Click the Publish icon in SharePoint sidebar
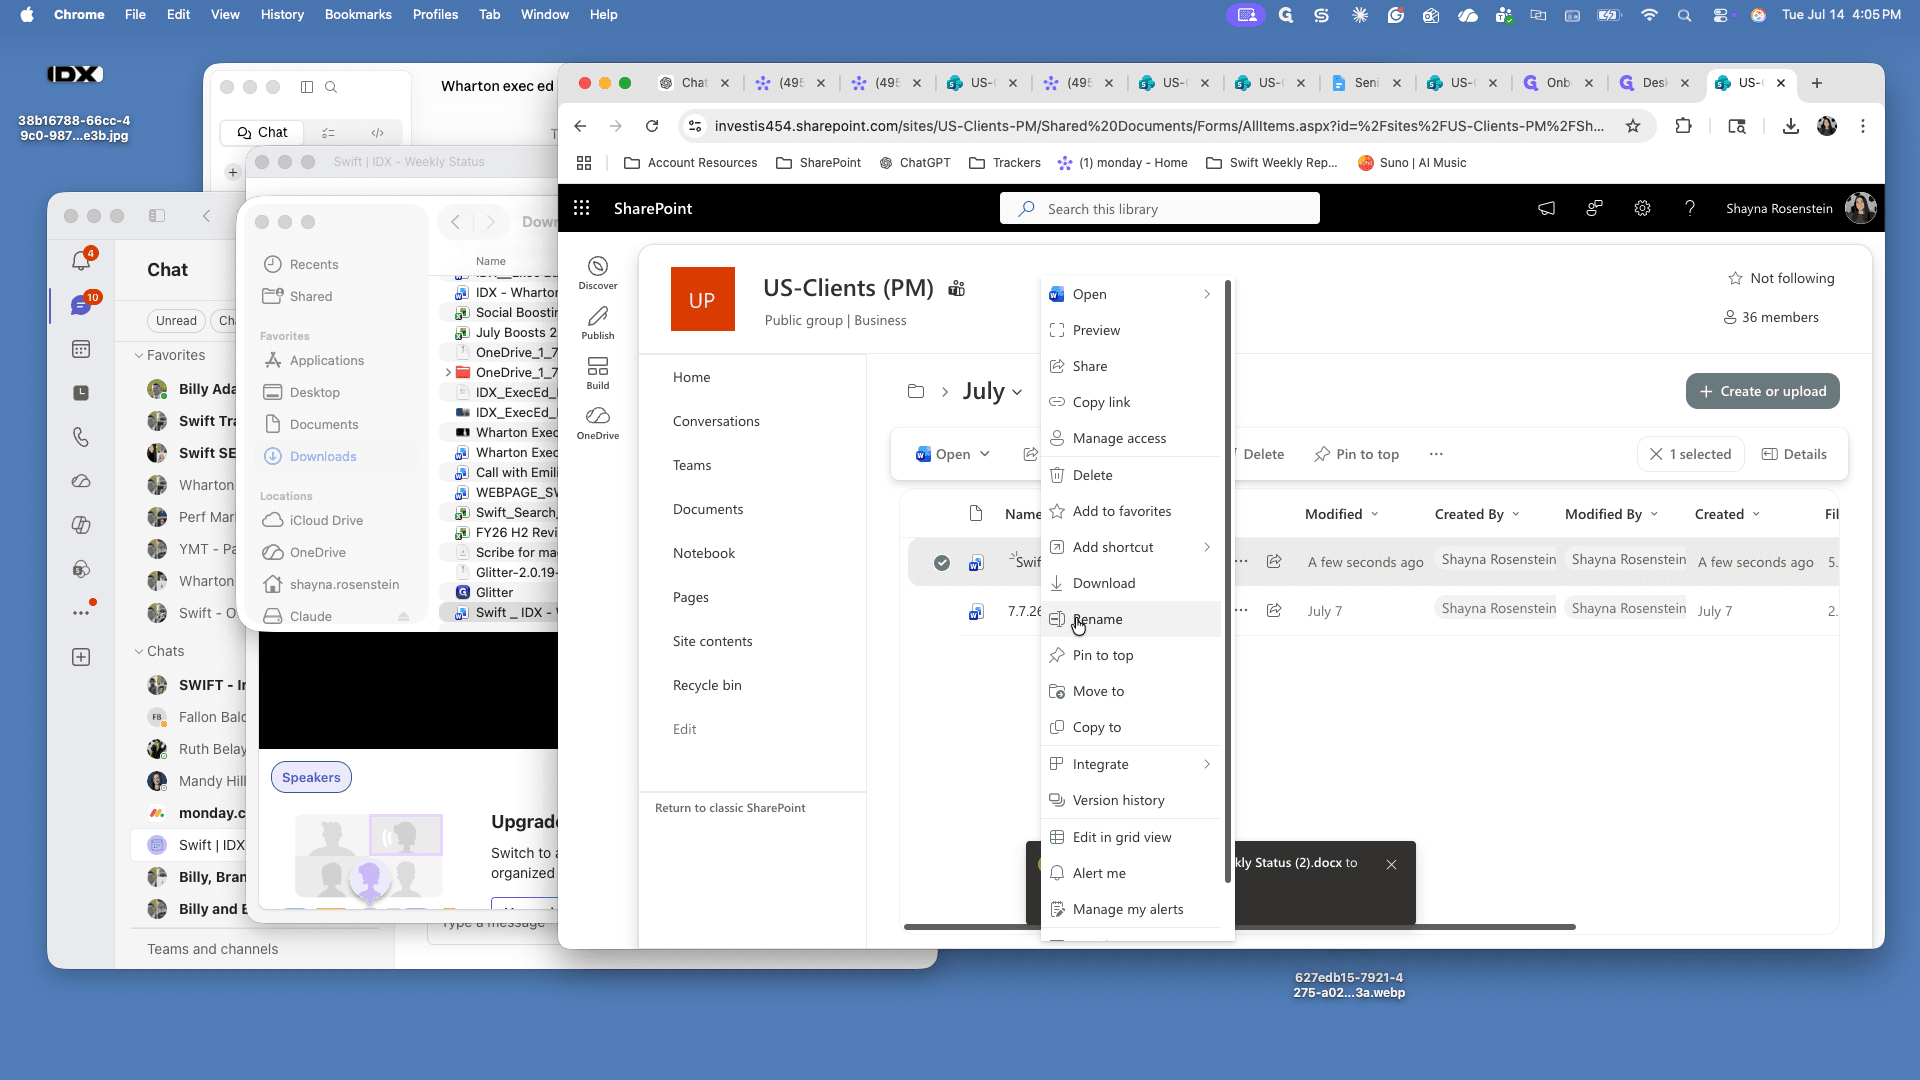Screen dimensions: 1920x1080 [598, 322]
